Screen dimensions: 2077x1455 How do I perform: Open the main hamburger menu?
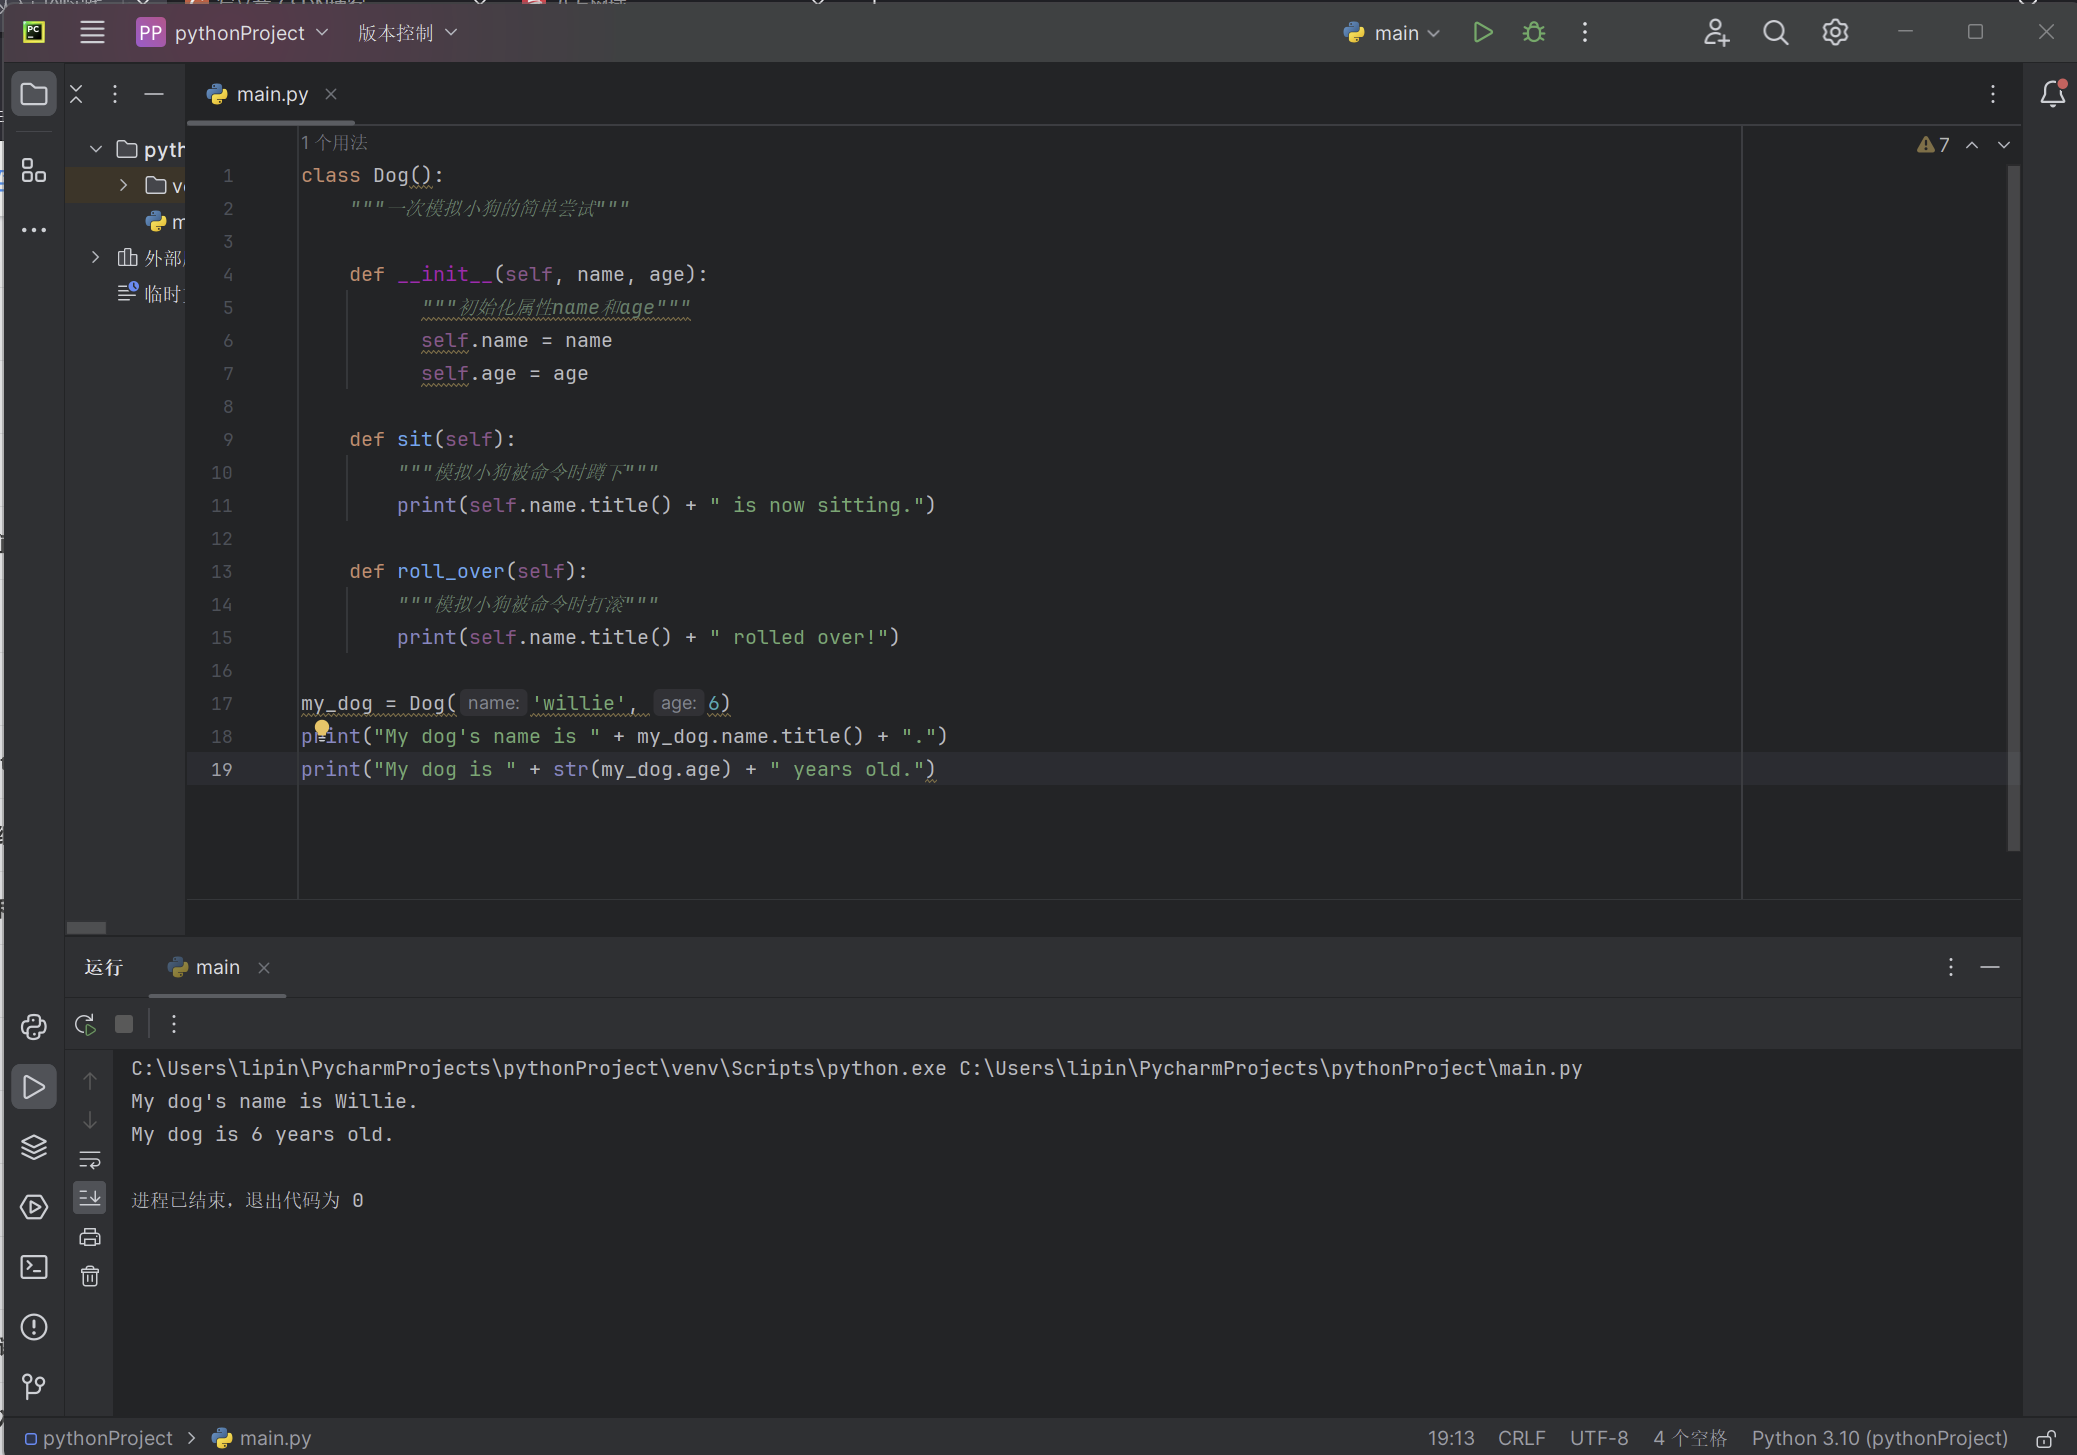[92, 32]
